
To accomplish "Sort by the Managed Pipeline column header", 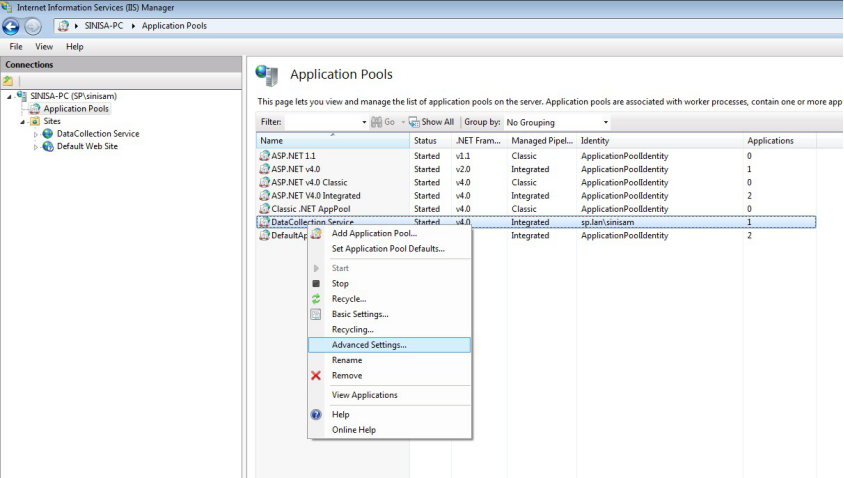I will coord(541,140).
